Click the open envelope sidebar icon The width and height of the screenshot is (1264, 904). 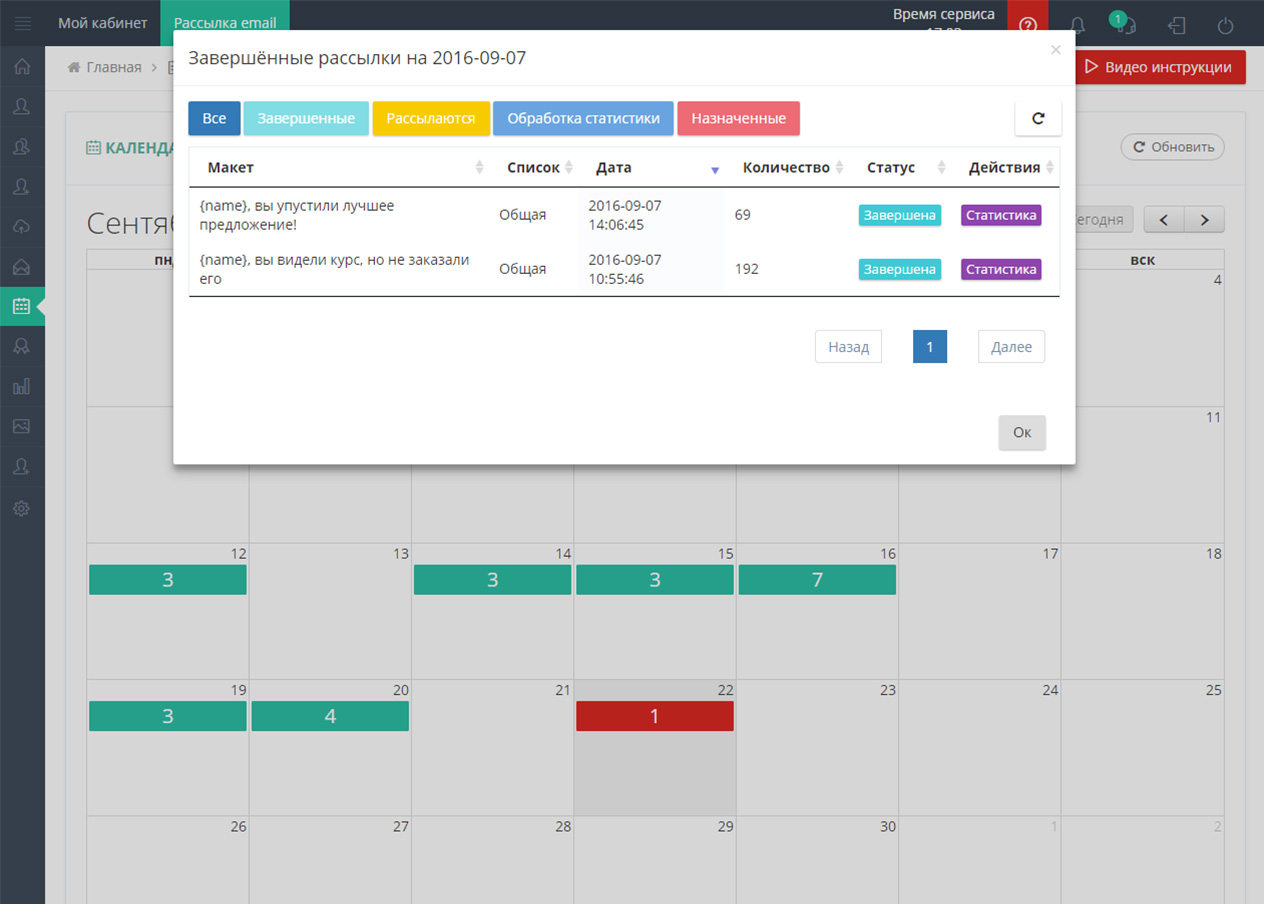tap(21, 267)
